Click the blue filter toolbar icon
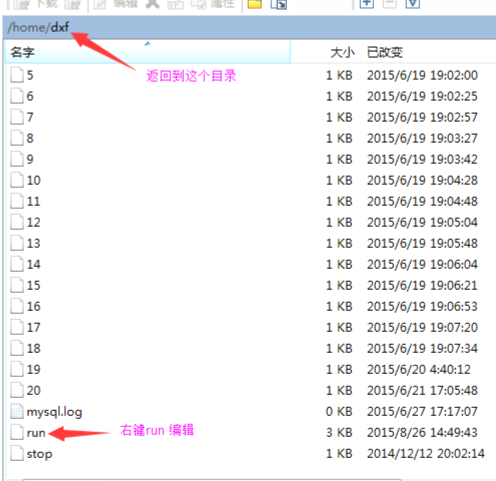 coord(413,4)
